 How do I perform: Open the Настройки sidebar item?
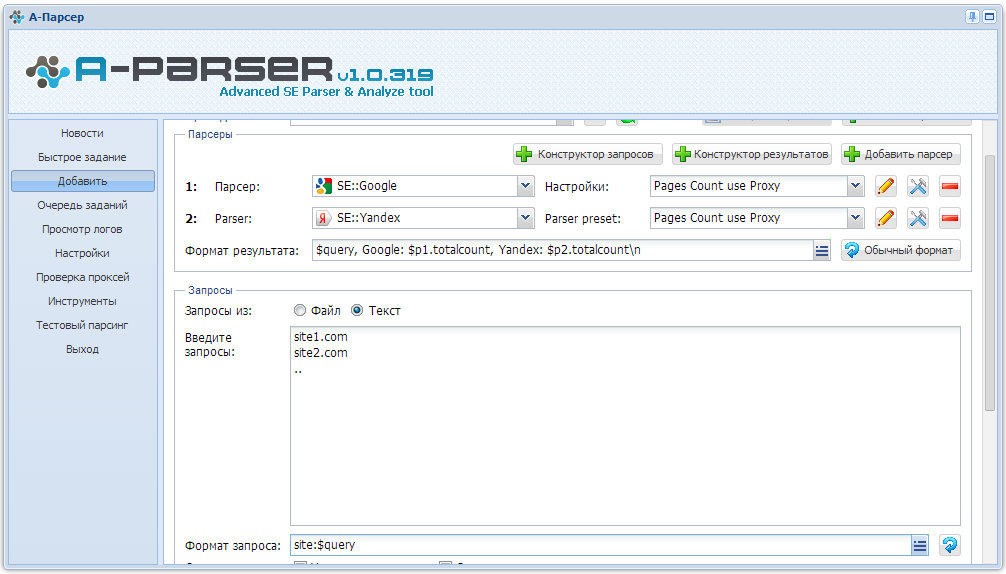[x=82, y=253]
